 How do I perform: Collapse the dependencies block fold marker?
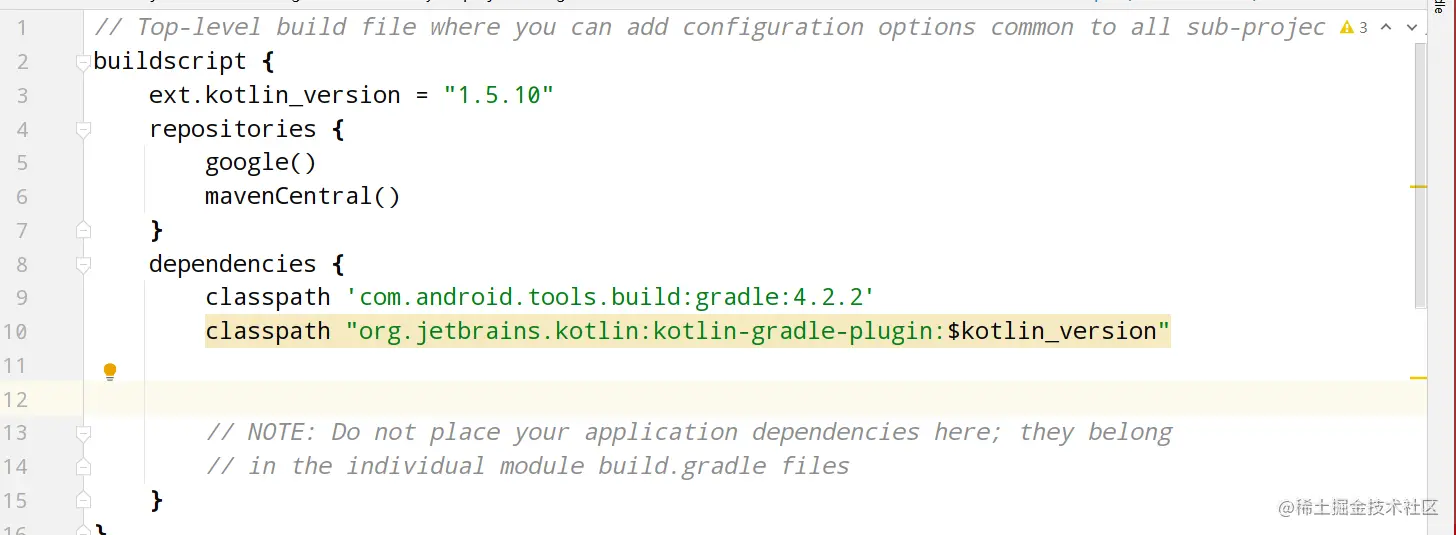83,264
